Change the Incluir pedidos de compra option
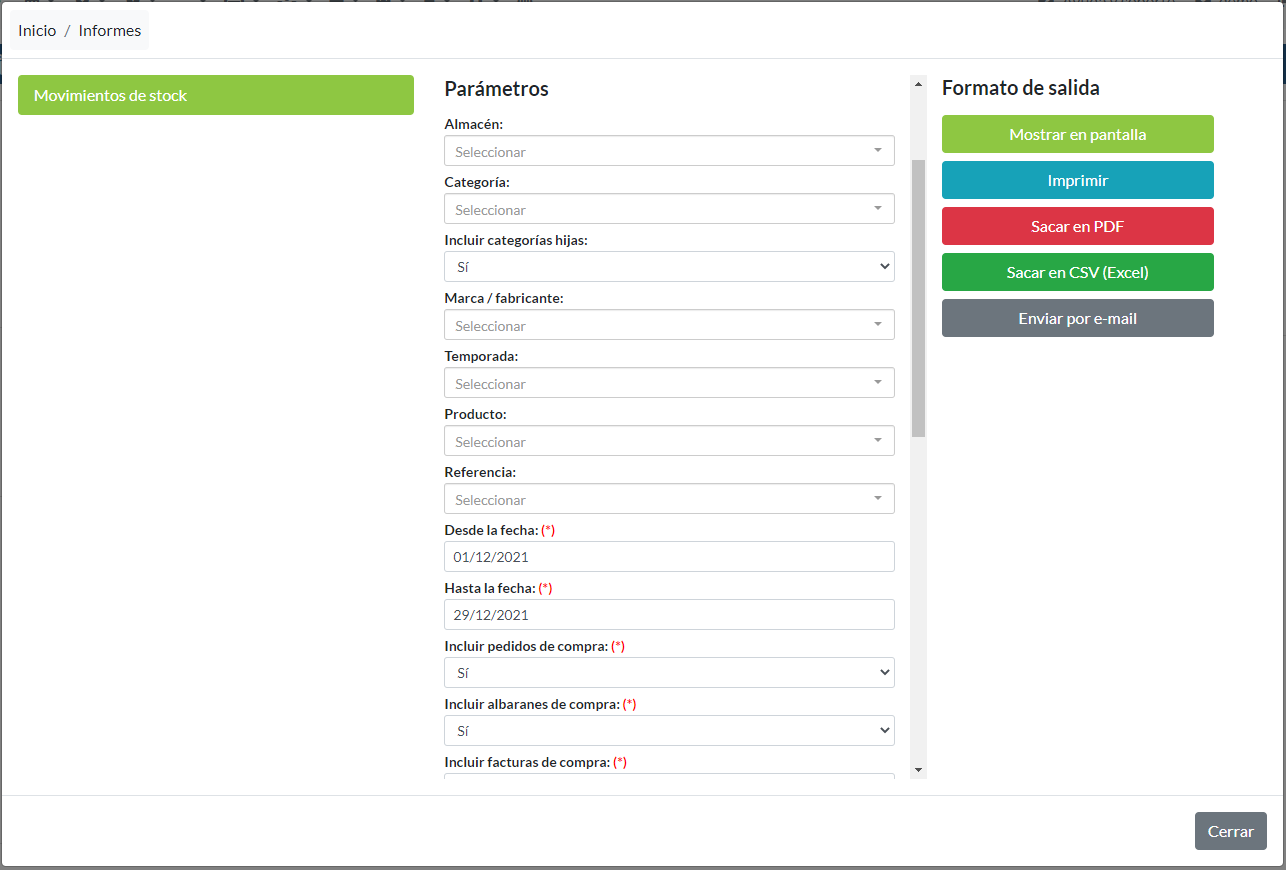The width and height of the screenshot is (1286, 870). click(668, 673)
